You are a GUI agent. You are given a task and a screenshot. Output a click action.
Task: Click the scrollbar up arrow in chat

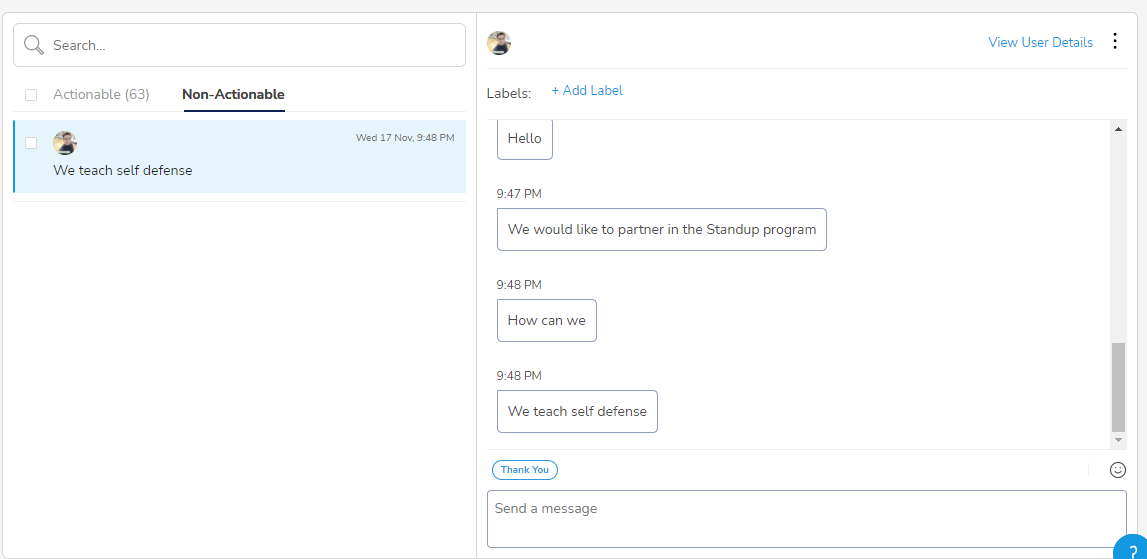[x=1118, y=130]
